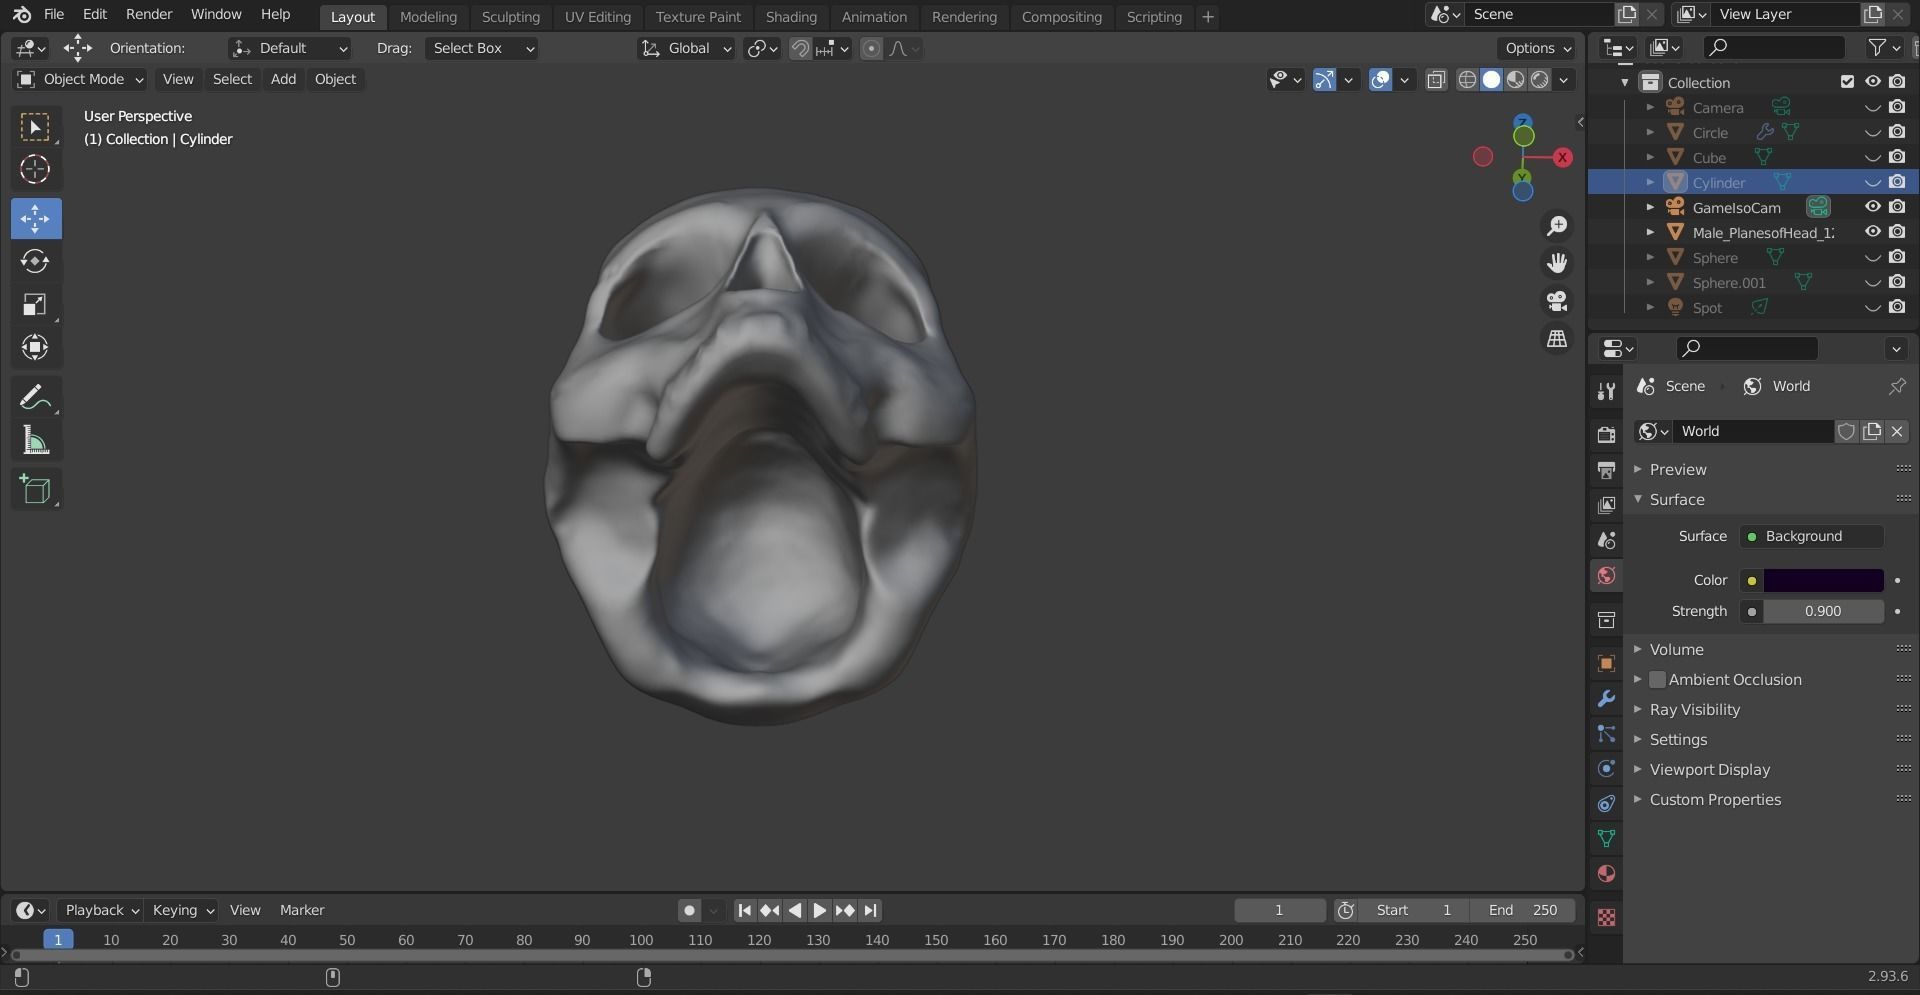Toggle proportional editing
Screen dimensions: 1920x995
(x=872, y=49)
